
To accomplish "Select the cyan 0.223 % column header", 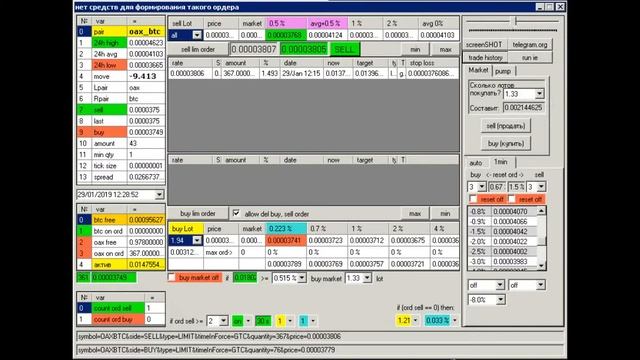I will click(286, 229).
